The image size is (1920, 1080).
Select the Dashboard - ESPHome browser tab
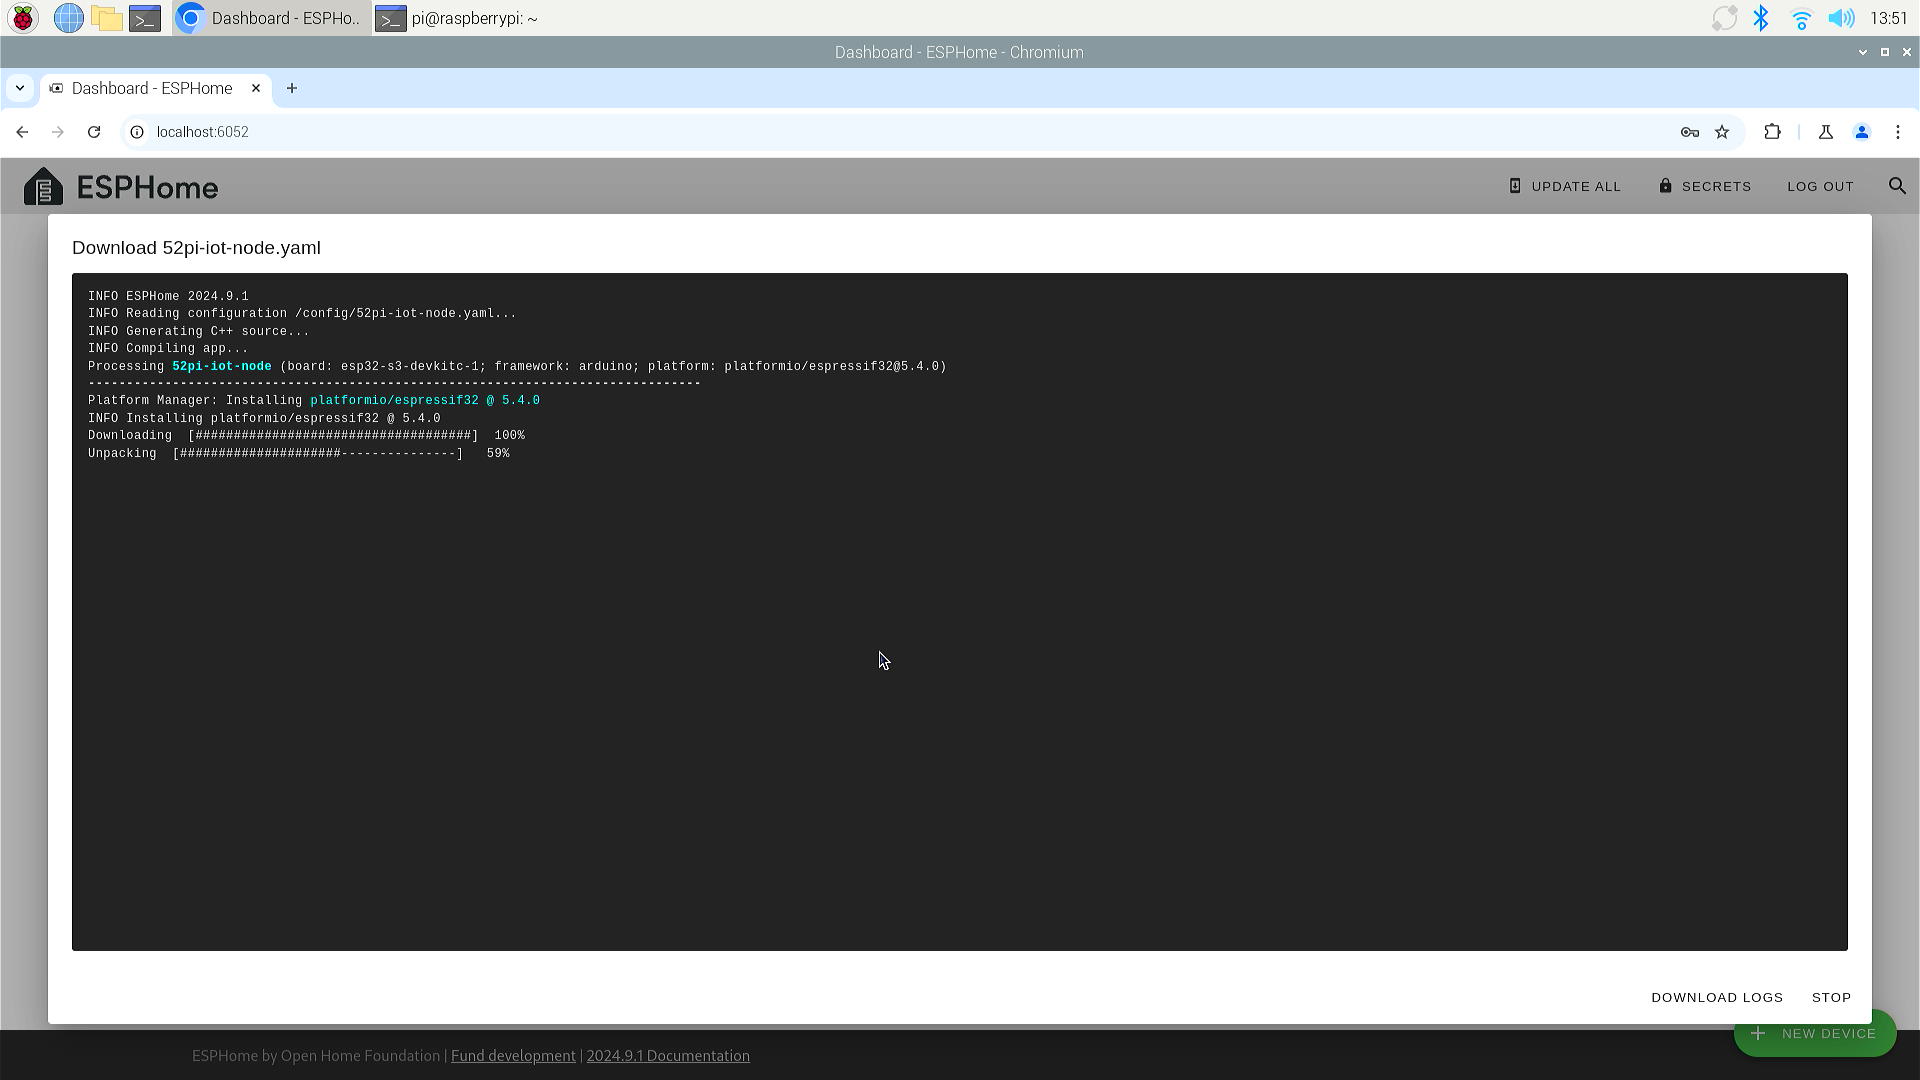pos(150,88)
